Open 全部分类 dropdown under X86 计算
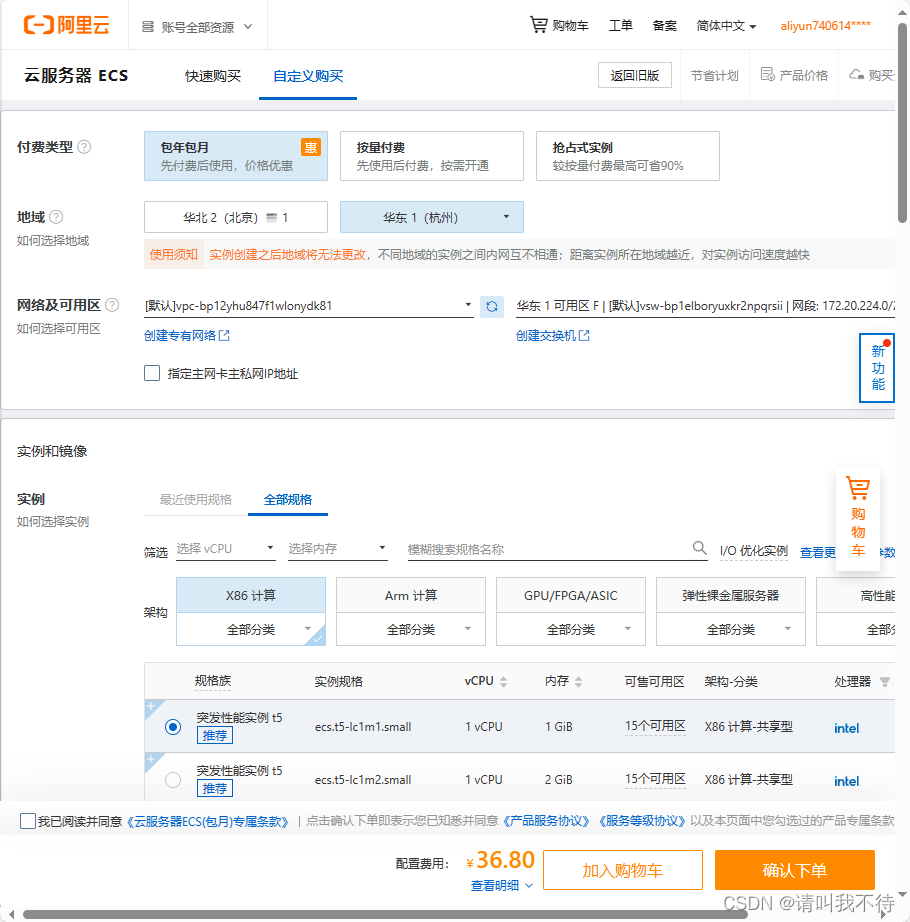 250,628
